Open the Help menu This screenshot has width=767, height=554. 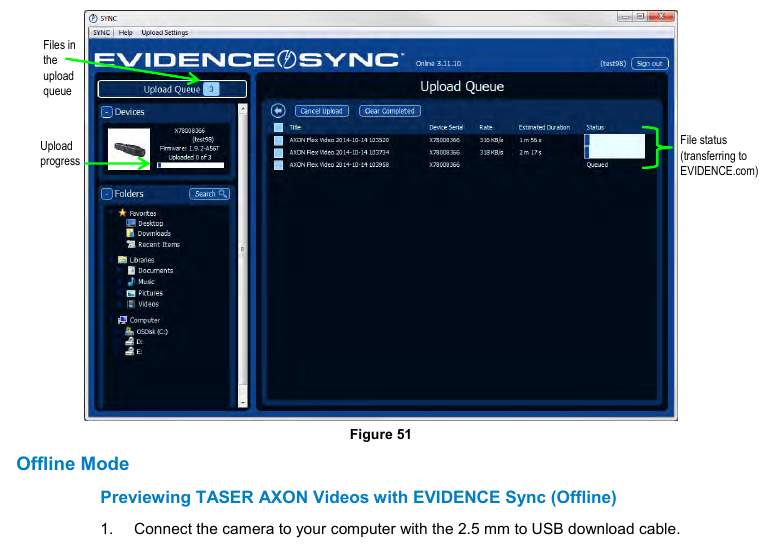tap(126, 32)
